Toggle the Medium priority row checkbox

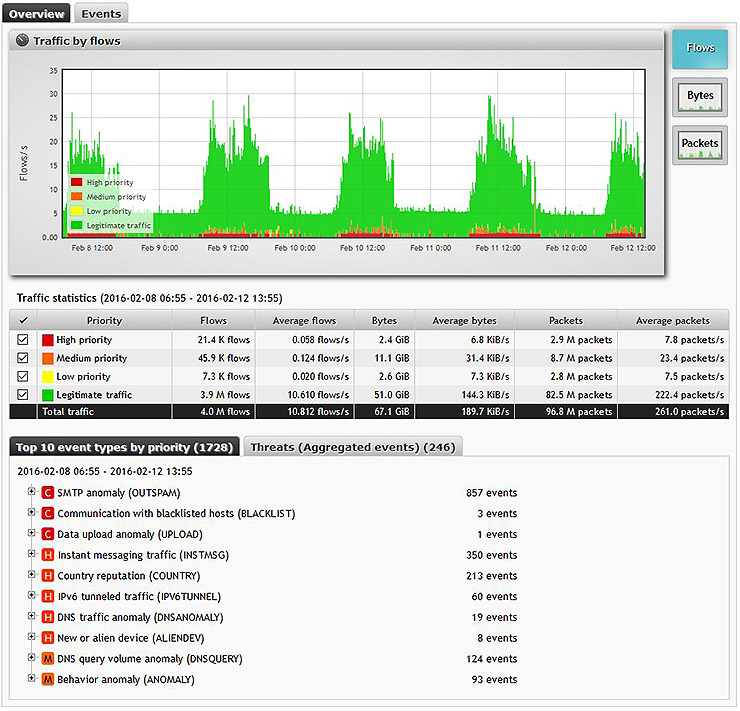pos(23,358)
